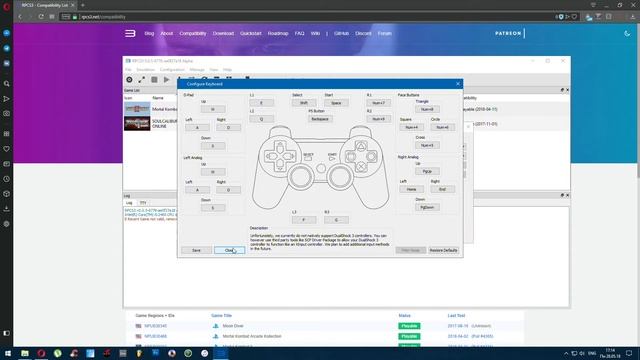Toggle website dark mode moon icon

(627, 33)
